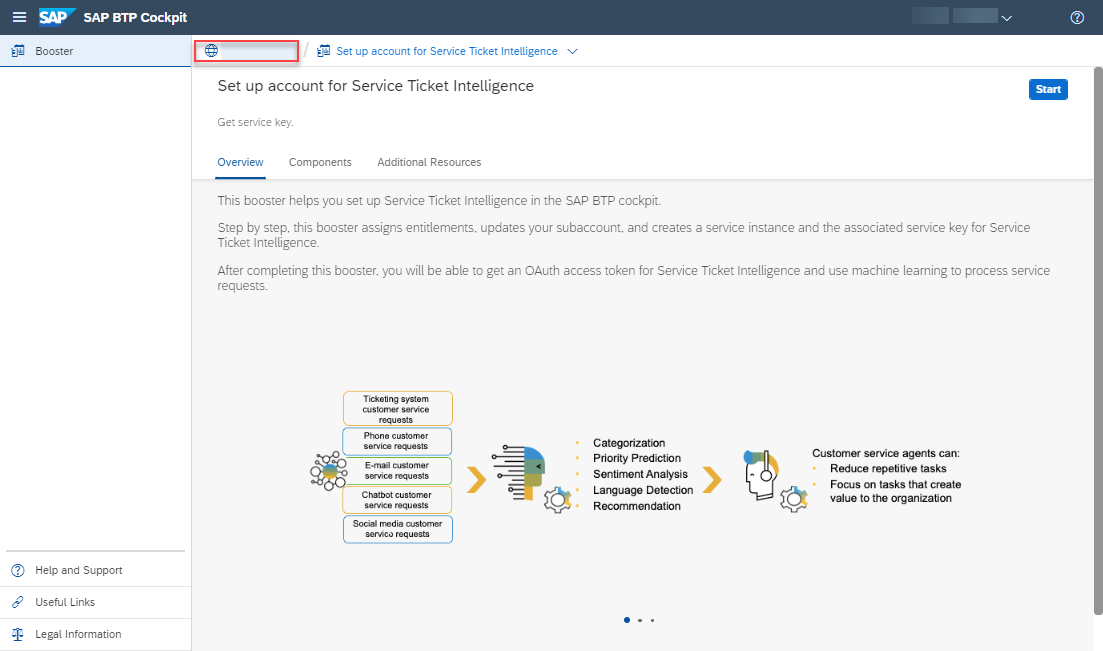
Task: Open Legal Information menu item
Action: 96,634
